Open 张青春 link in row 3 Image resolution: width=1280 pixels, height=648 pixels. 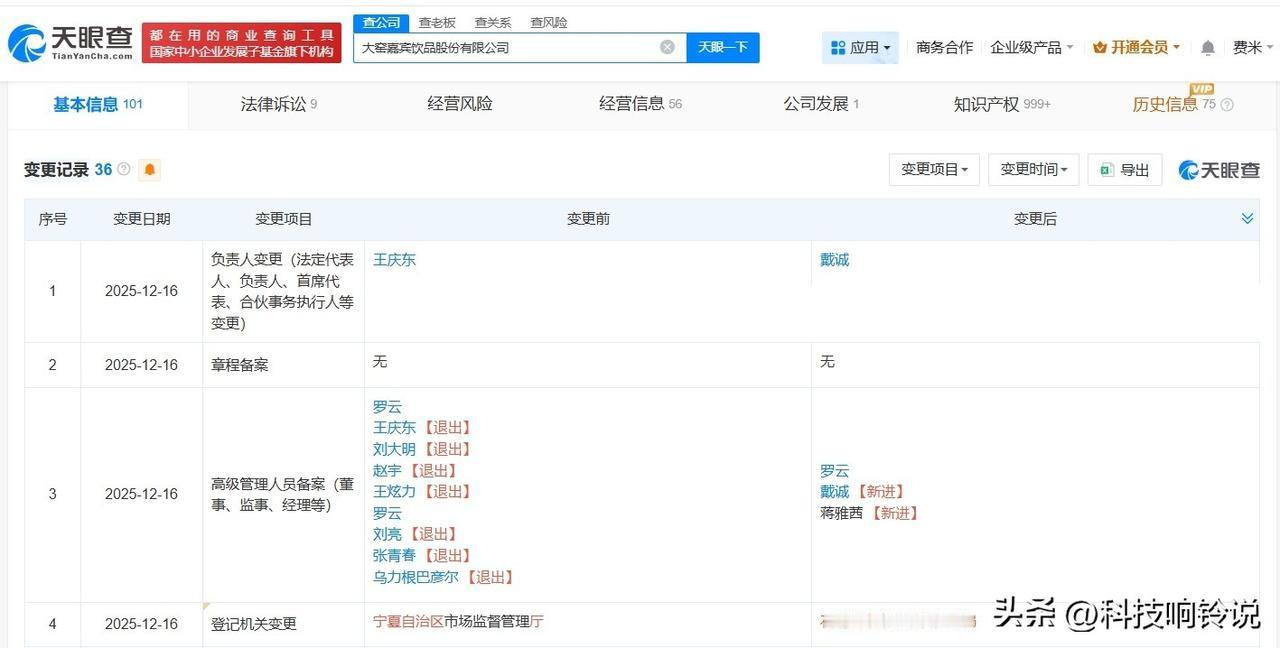coord(394,555)
